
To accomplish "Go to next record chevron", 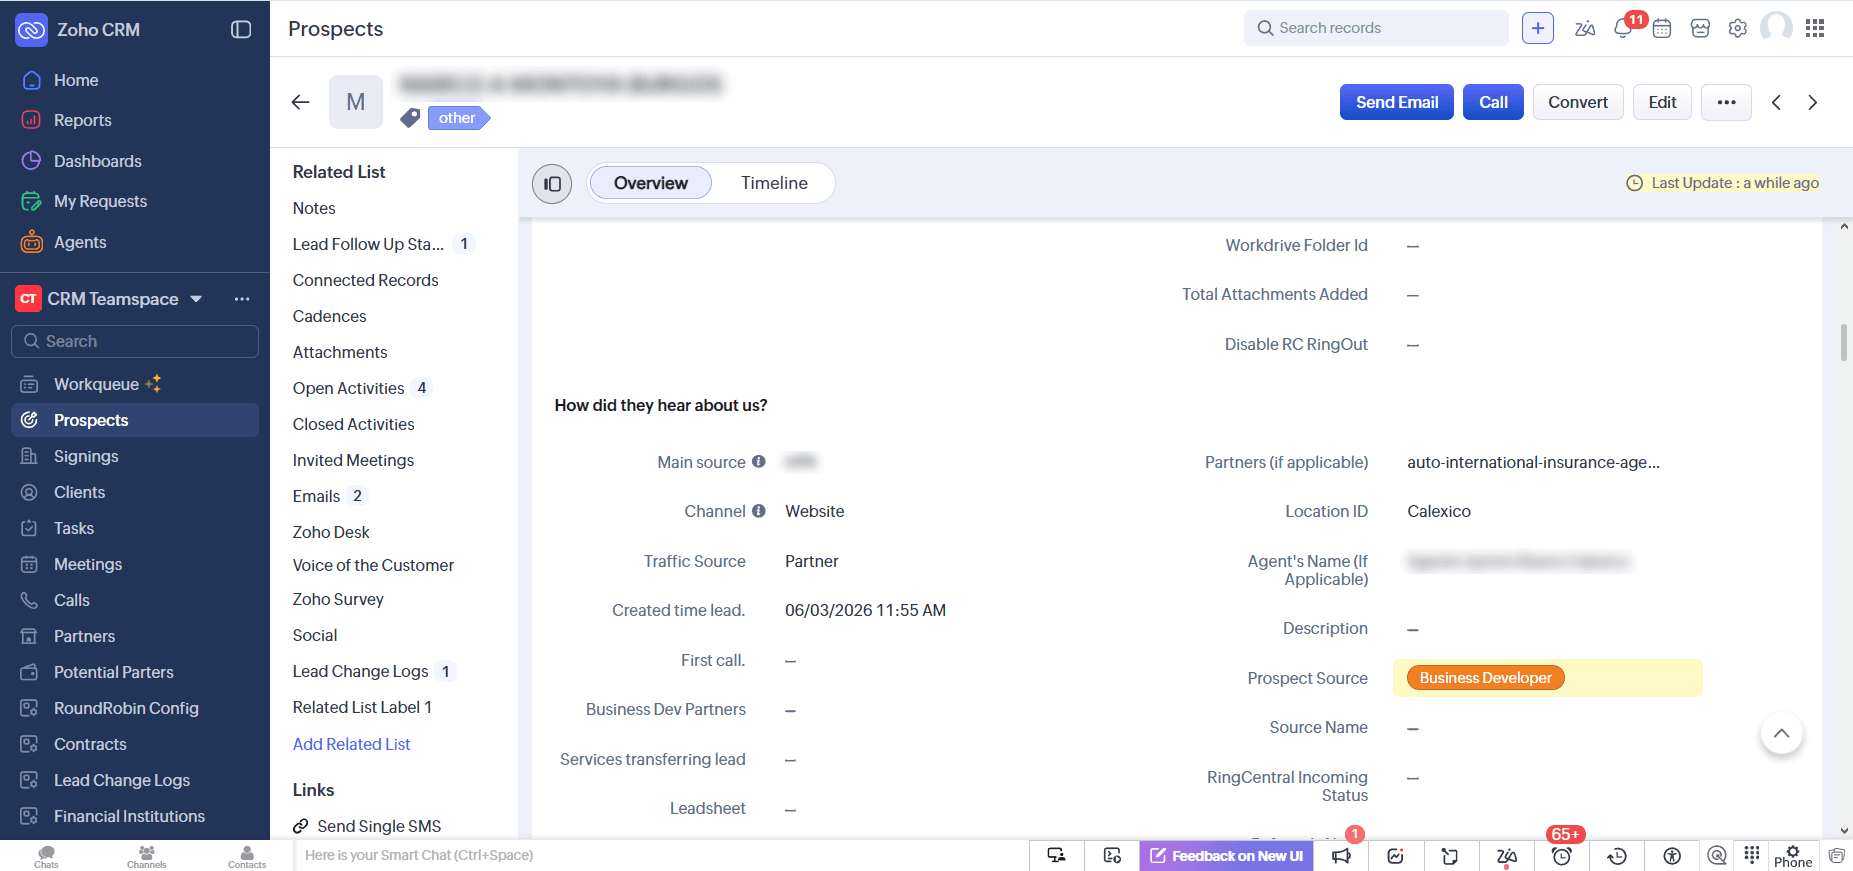I will [1812, 102].
